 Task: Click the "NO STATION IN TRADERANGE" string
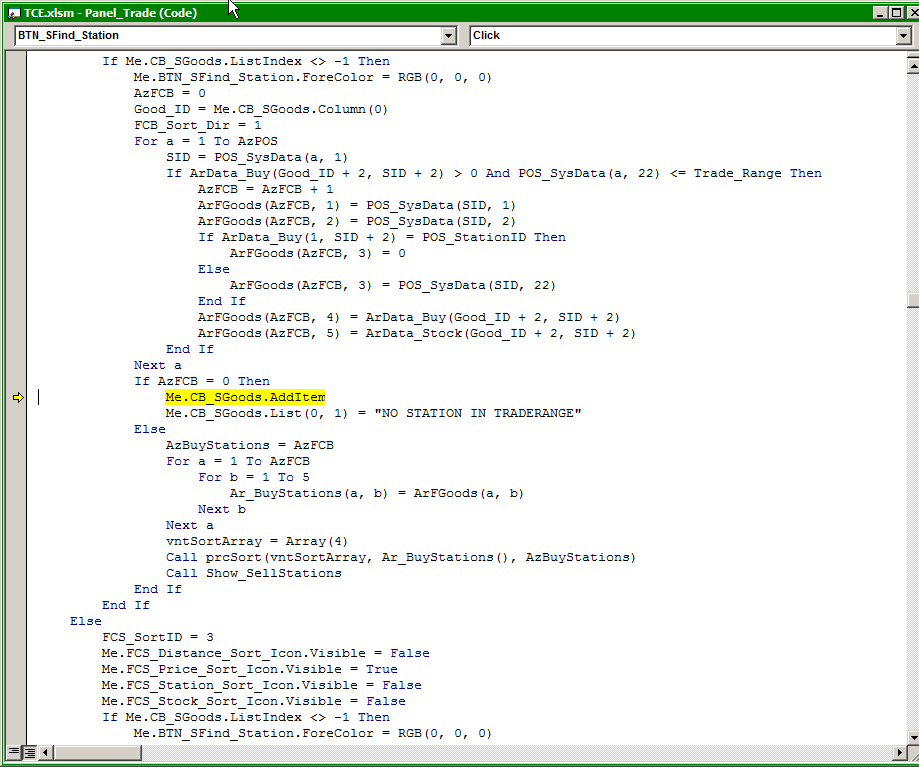point(478,413)
